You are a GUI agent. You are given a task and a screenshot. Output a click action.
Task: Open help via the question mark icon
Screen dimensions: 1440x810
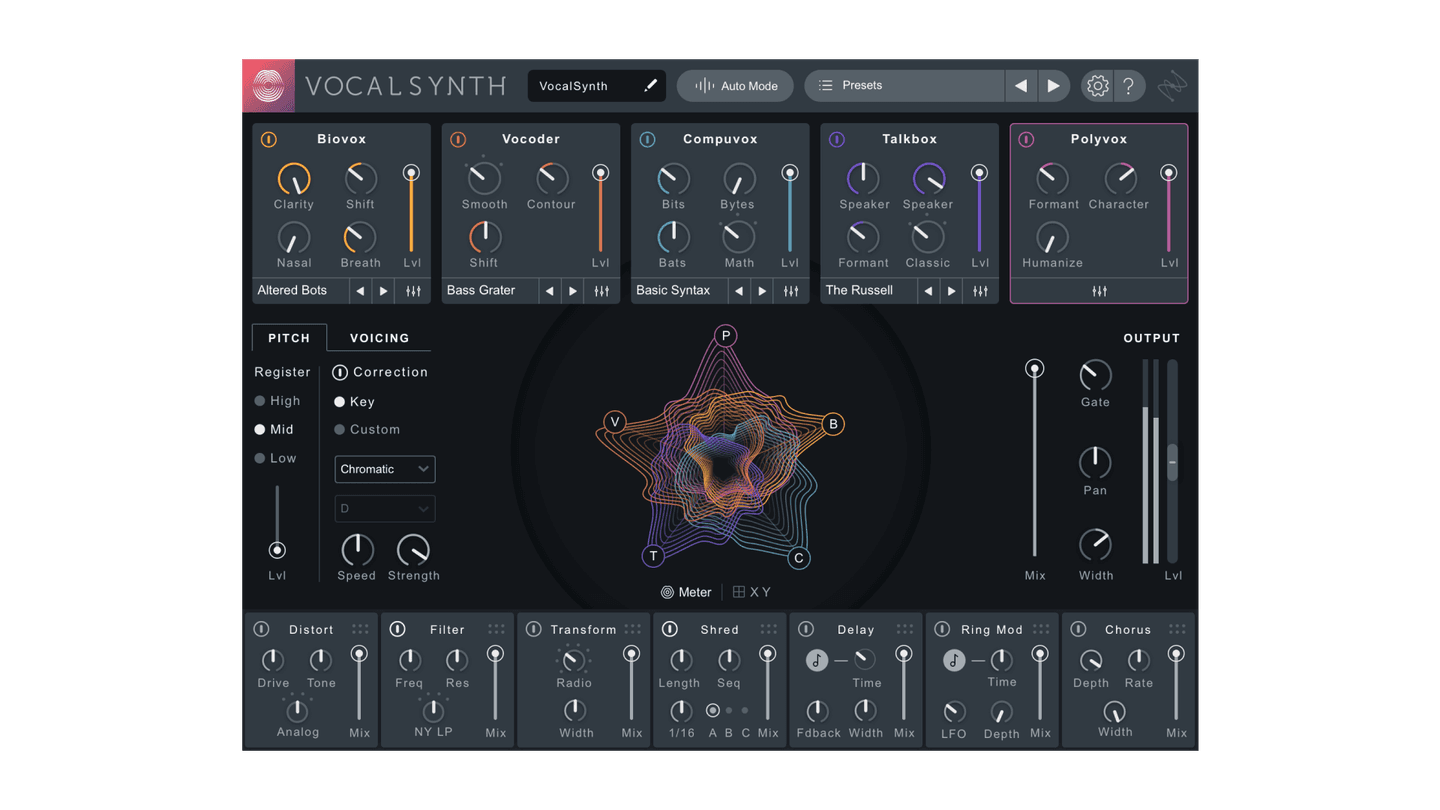[x=1130, y=86]
